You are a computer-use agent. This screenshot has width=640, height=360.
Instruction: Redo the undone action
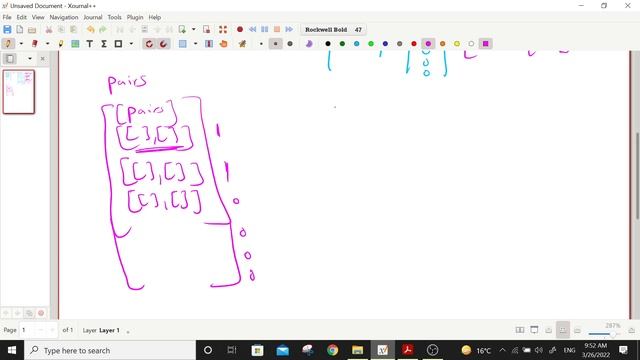coord(103,29)
